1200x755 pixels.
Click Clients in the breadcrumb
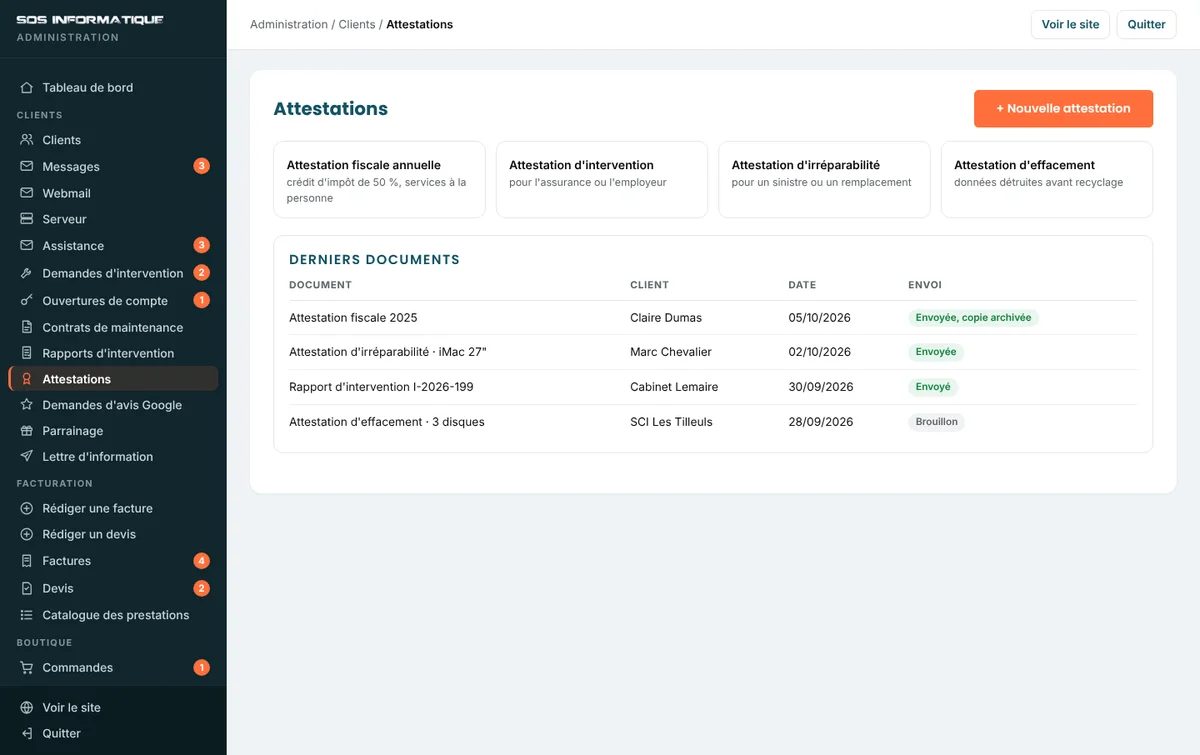pyautogui.click(x=357, y=24)
